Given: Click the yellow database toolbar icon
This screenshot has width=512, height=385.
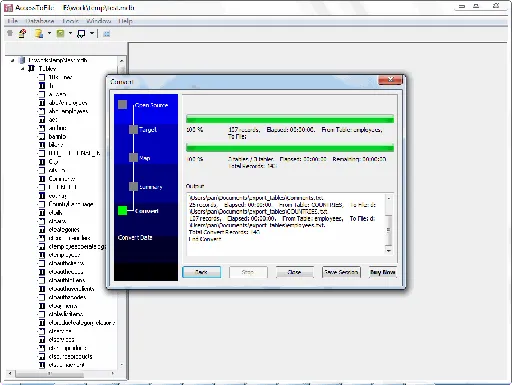Looking at the screenshot, I should (x=39, y=33).
